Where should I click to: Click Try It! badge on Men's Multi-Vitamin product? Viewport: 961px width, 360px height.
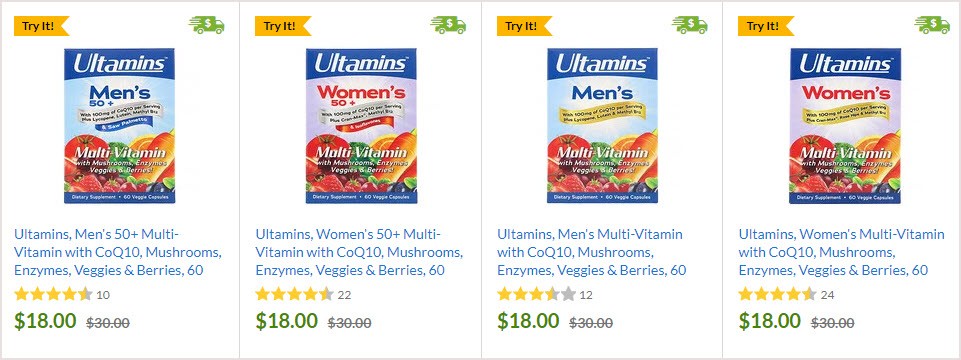[525, 26]
